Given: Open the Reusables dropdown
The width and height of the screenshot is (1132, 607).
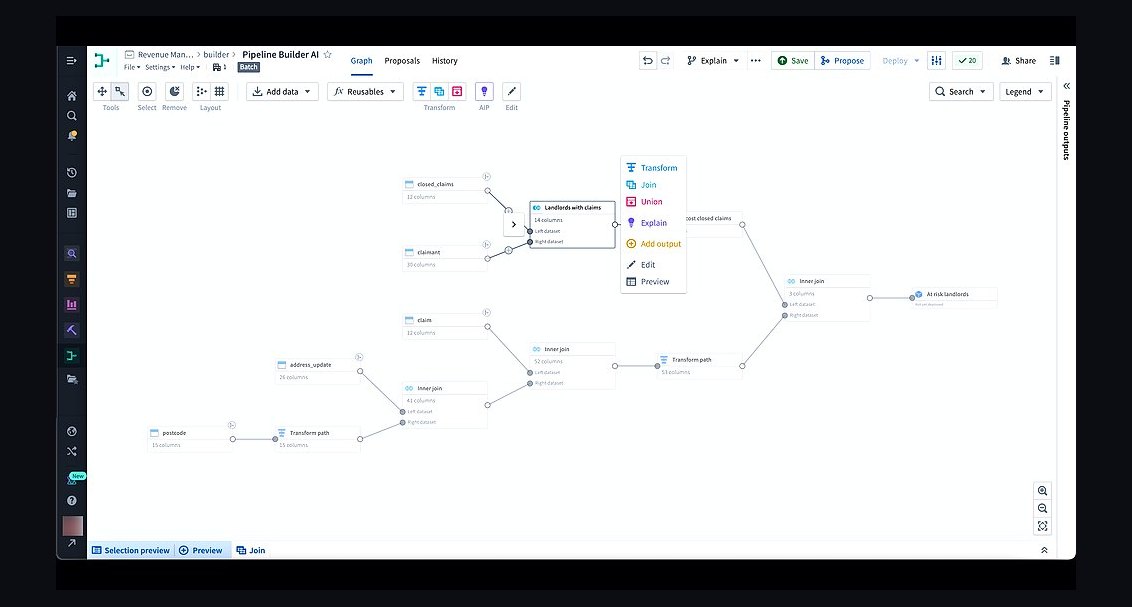Looking at the screenshot, I should pyautogui.click(x=365, y=92).
